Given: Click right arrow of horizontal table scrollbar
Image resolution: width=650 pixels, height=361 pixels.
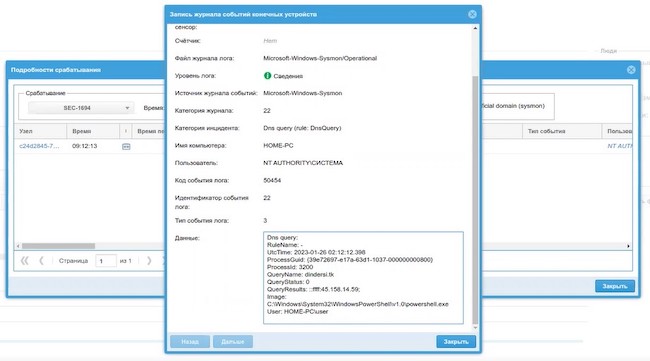Looking at the screenshot, I should click(x=628, y=246).
